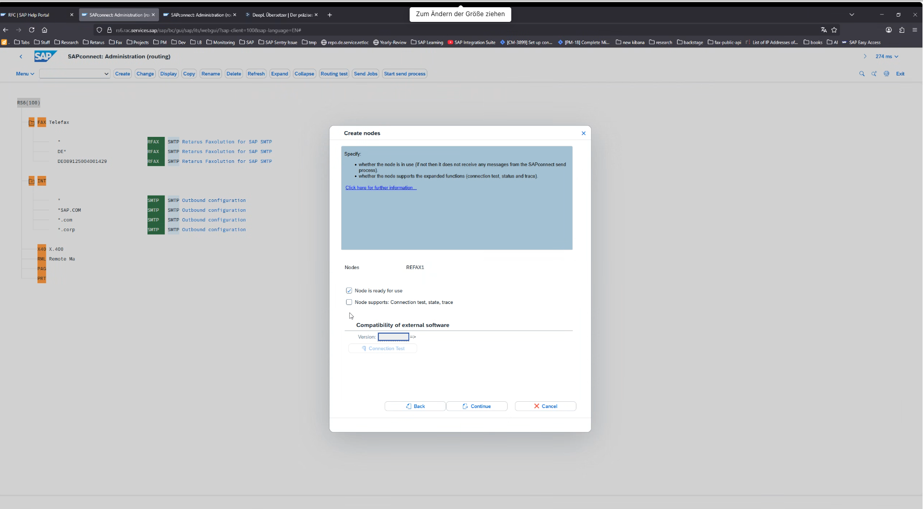Screen dimensions: 923x509
Task: Select the PRT tree node
Action: [42, 278]
